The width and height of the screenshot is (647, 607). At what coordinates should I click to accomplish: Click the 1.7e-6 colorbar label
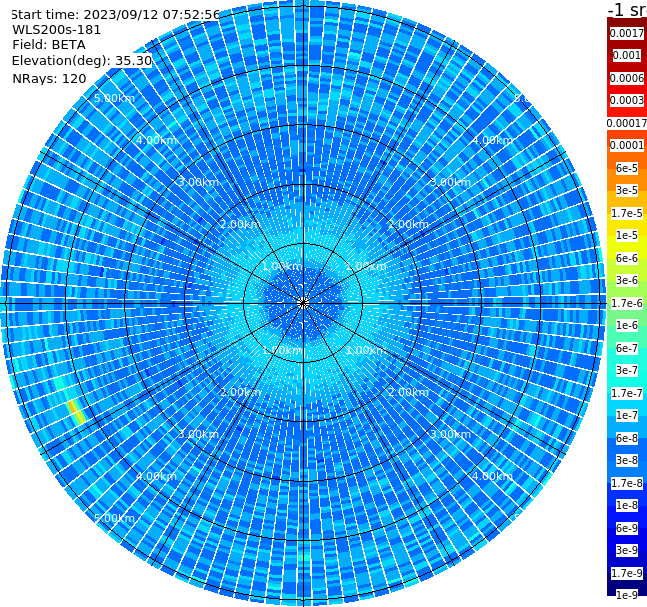point(627,303)
